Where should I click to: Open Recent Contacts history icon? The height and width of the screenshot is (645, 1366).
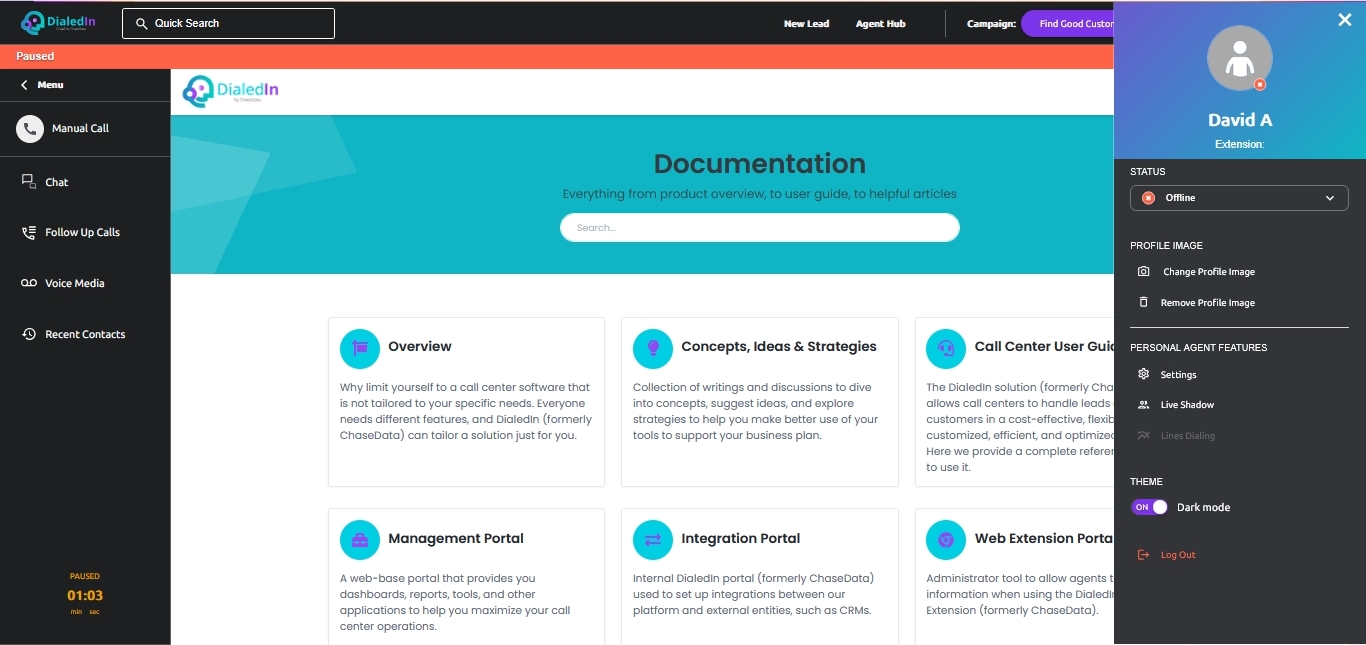coord(29,334)
